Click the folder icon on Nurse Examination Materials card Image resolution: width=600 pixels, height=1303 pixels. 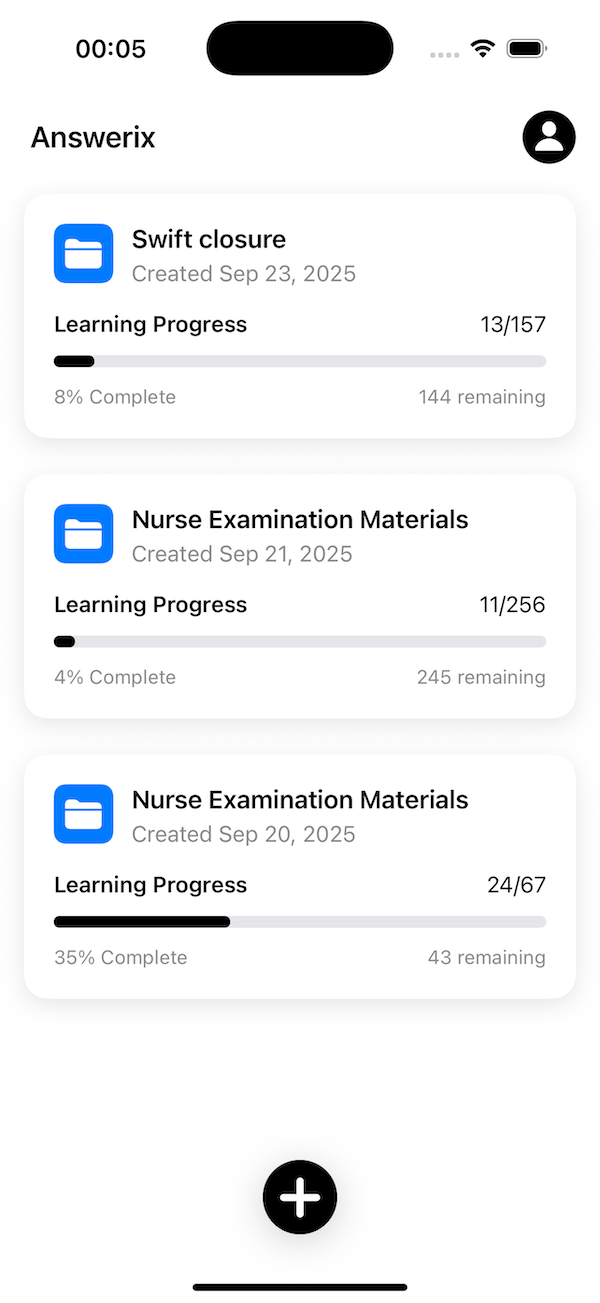(x=83, y=534)
